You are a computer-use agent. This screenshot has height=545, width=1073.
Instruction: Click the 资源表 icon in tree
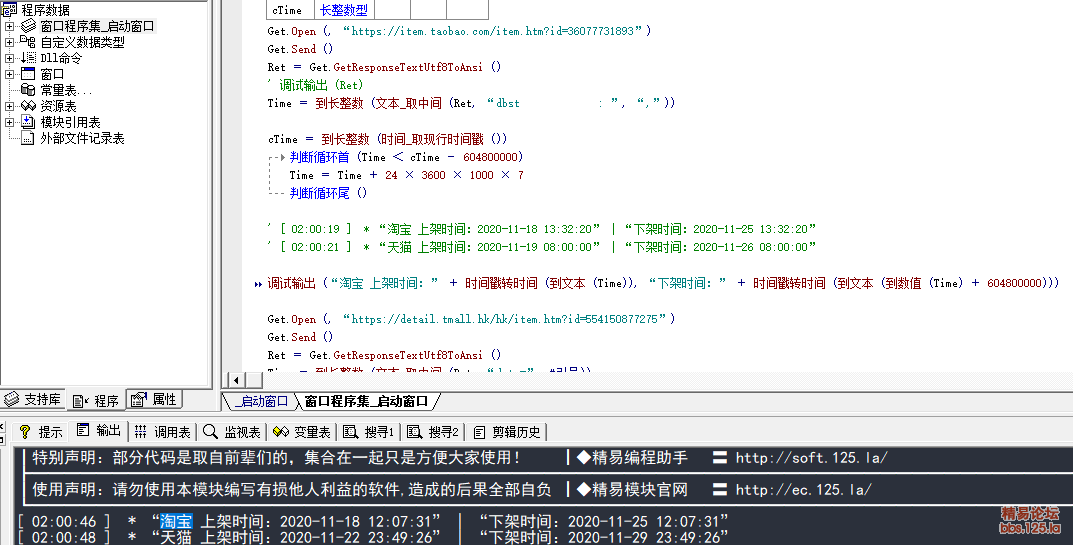28,106
